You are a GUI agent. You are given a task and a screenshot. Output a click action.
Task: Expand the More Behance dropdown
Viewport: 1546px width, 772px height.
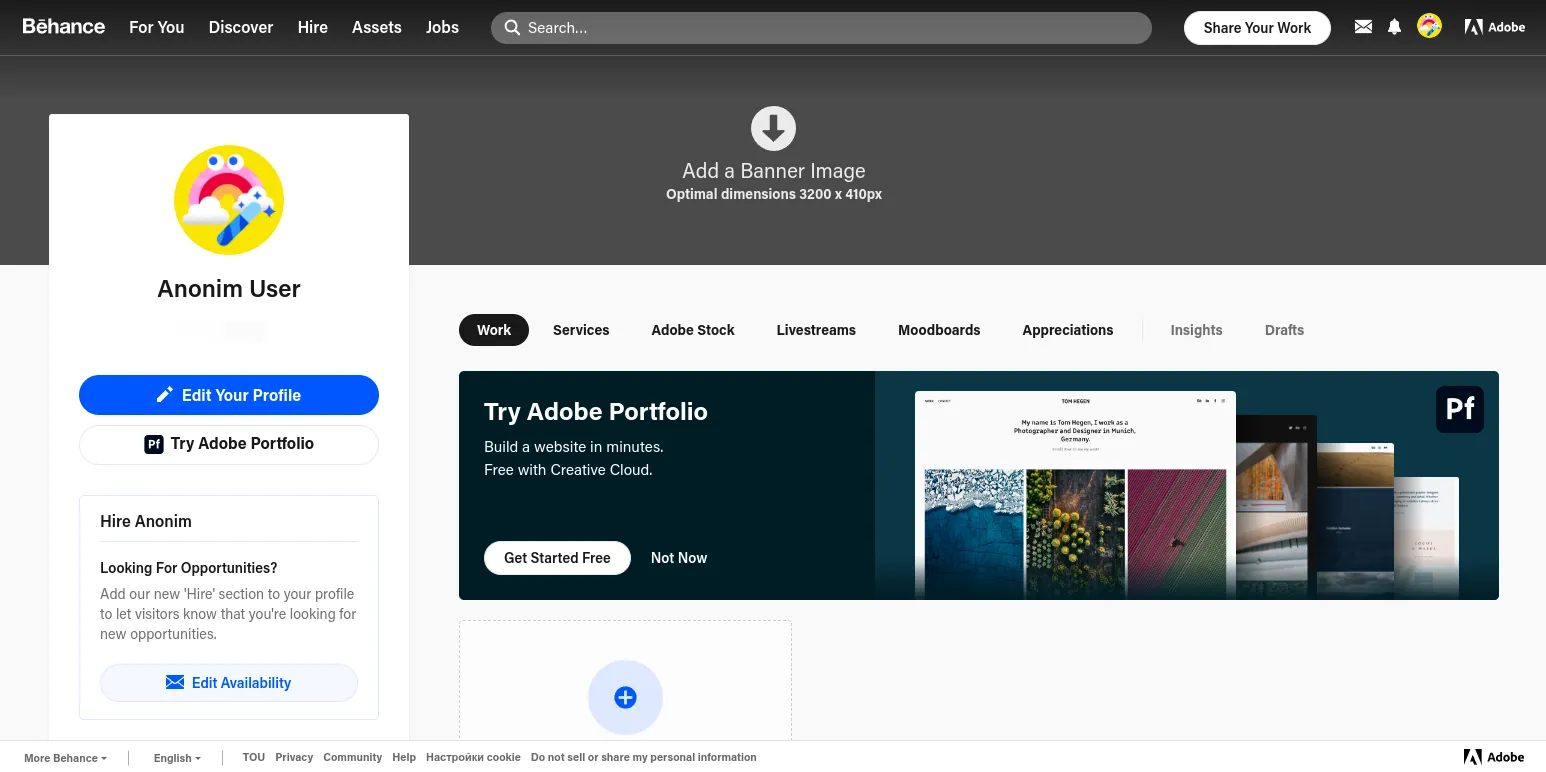click(x=66, y=758)
